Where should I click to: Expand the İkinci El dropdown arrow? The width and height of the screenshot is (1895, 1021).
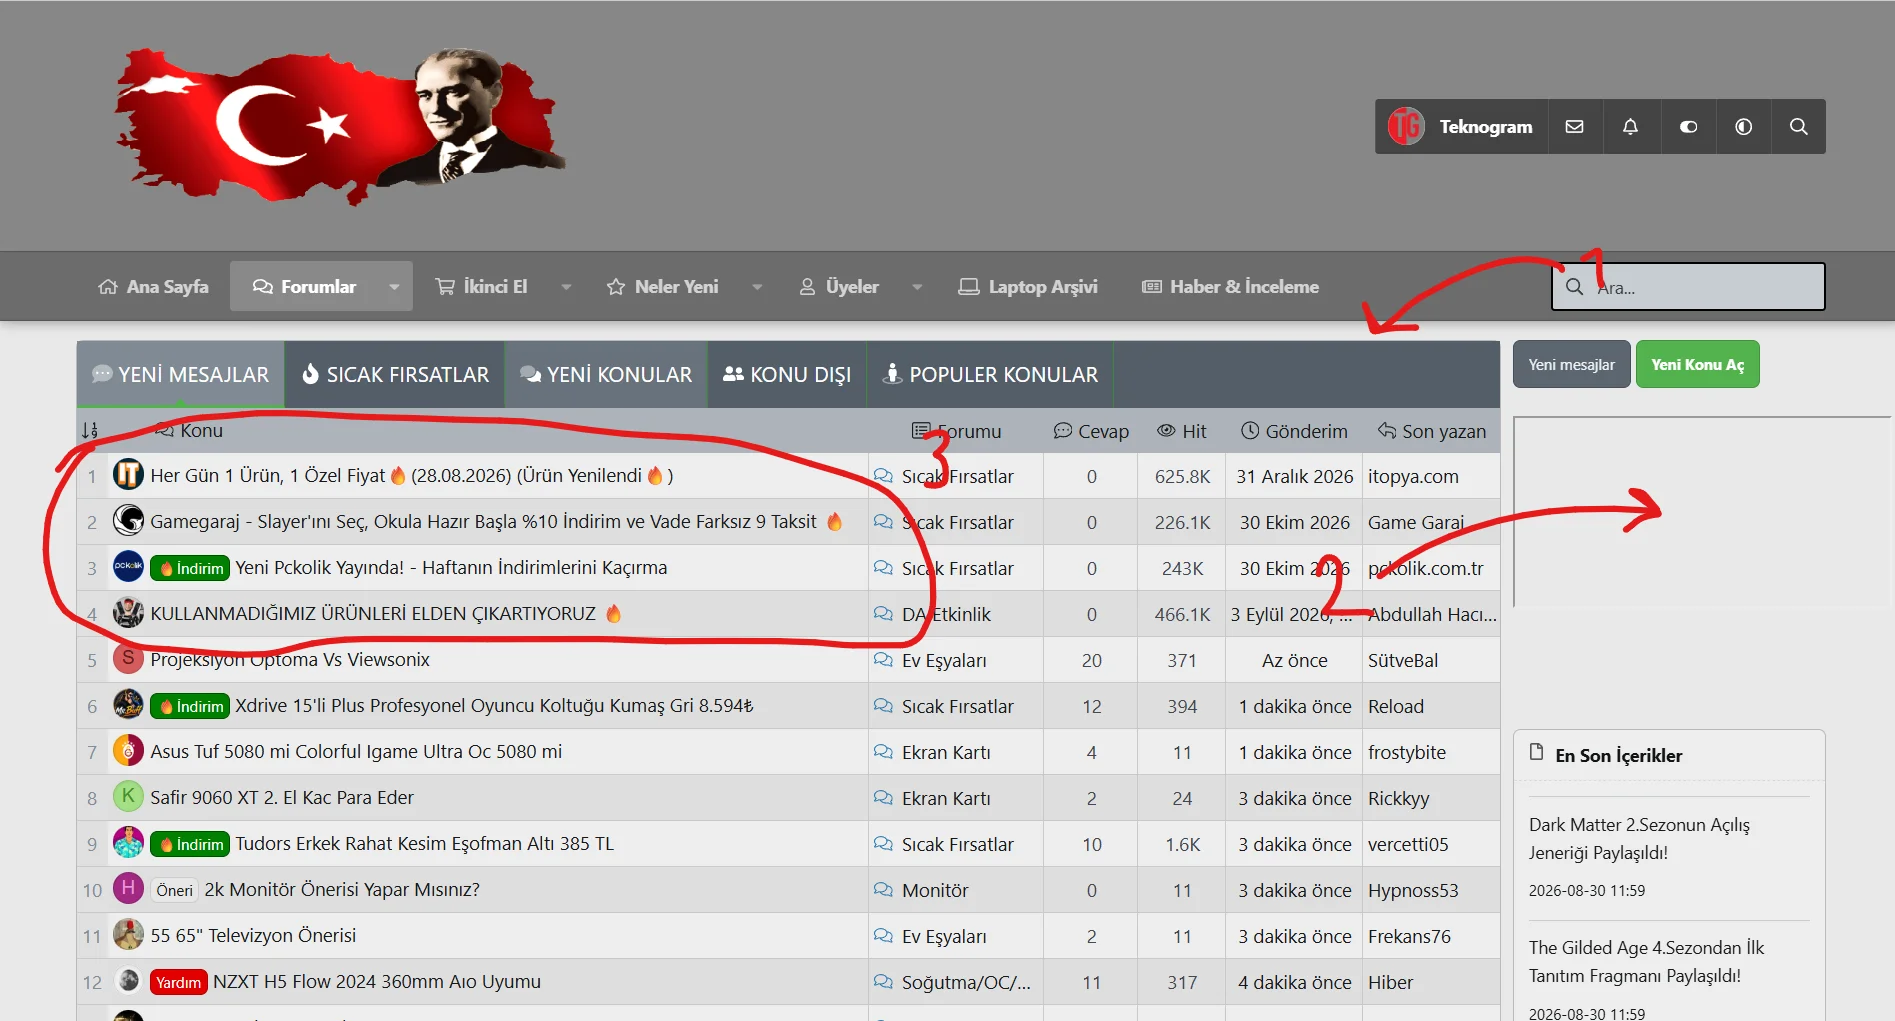(x=566, y=287)
